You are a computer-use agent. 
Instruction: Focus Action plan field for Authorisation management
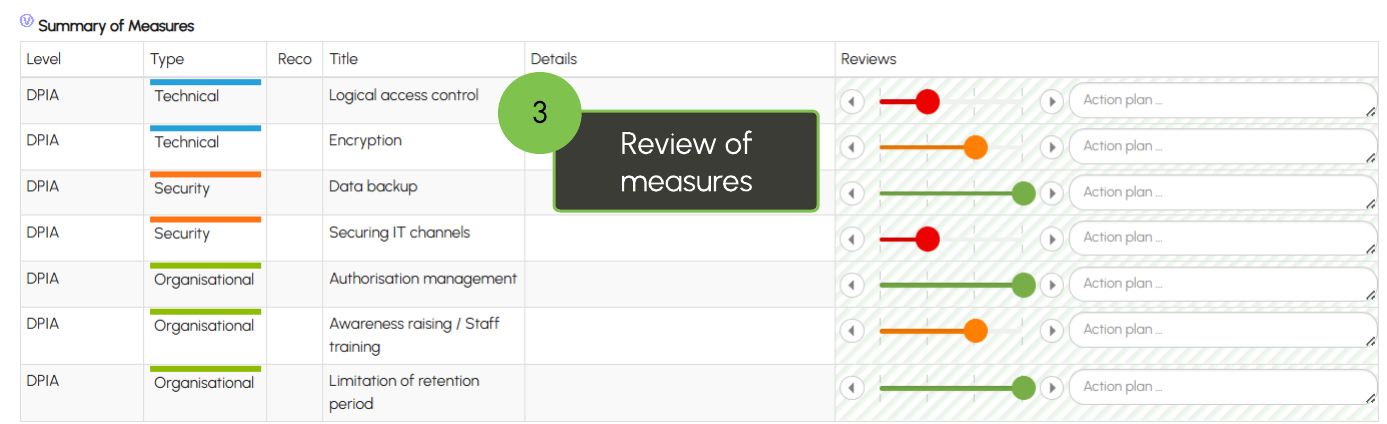tap(1224, 284)
